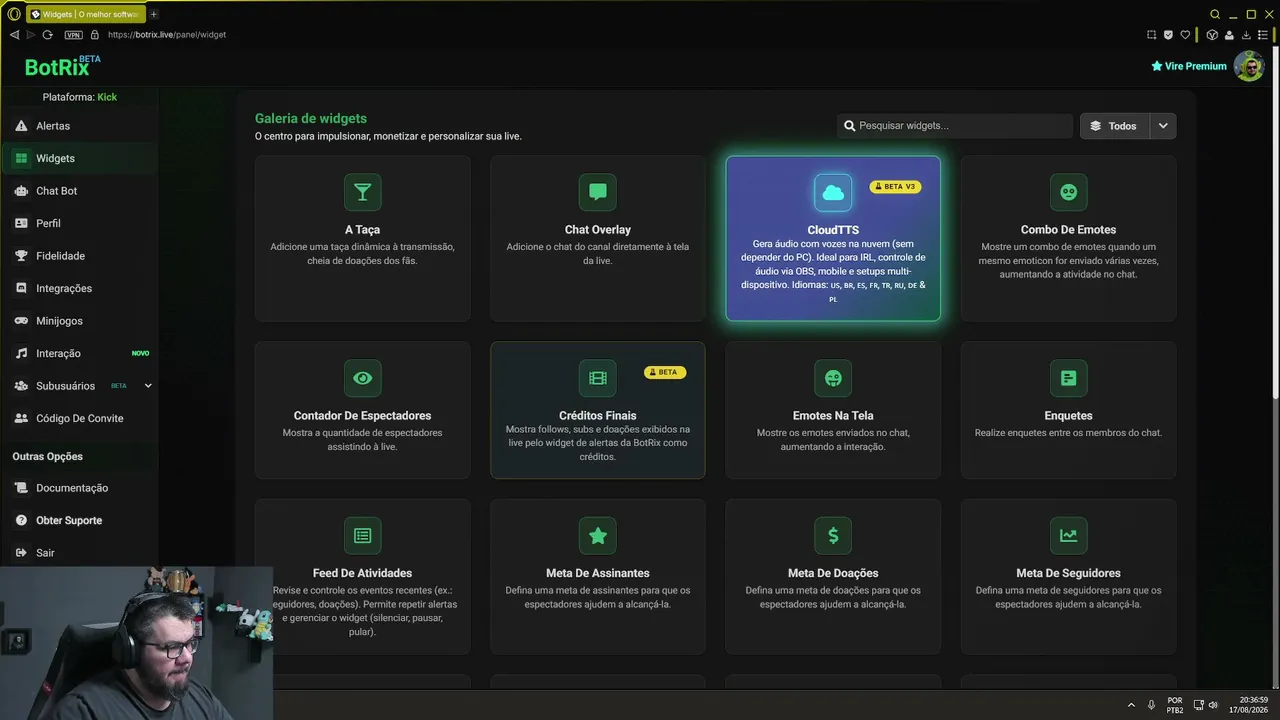Screen dimensions: 1280x720
Task: Open the Créditos Finais widget title
Action: point(598,416)
